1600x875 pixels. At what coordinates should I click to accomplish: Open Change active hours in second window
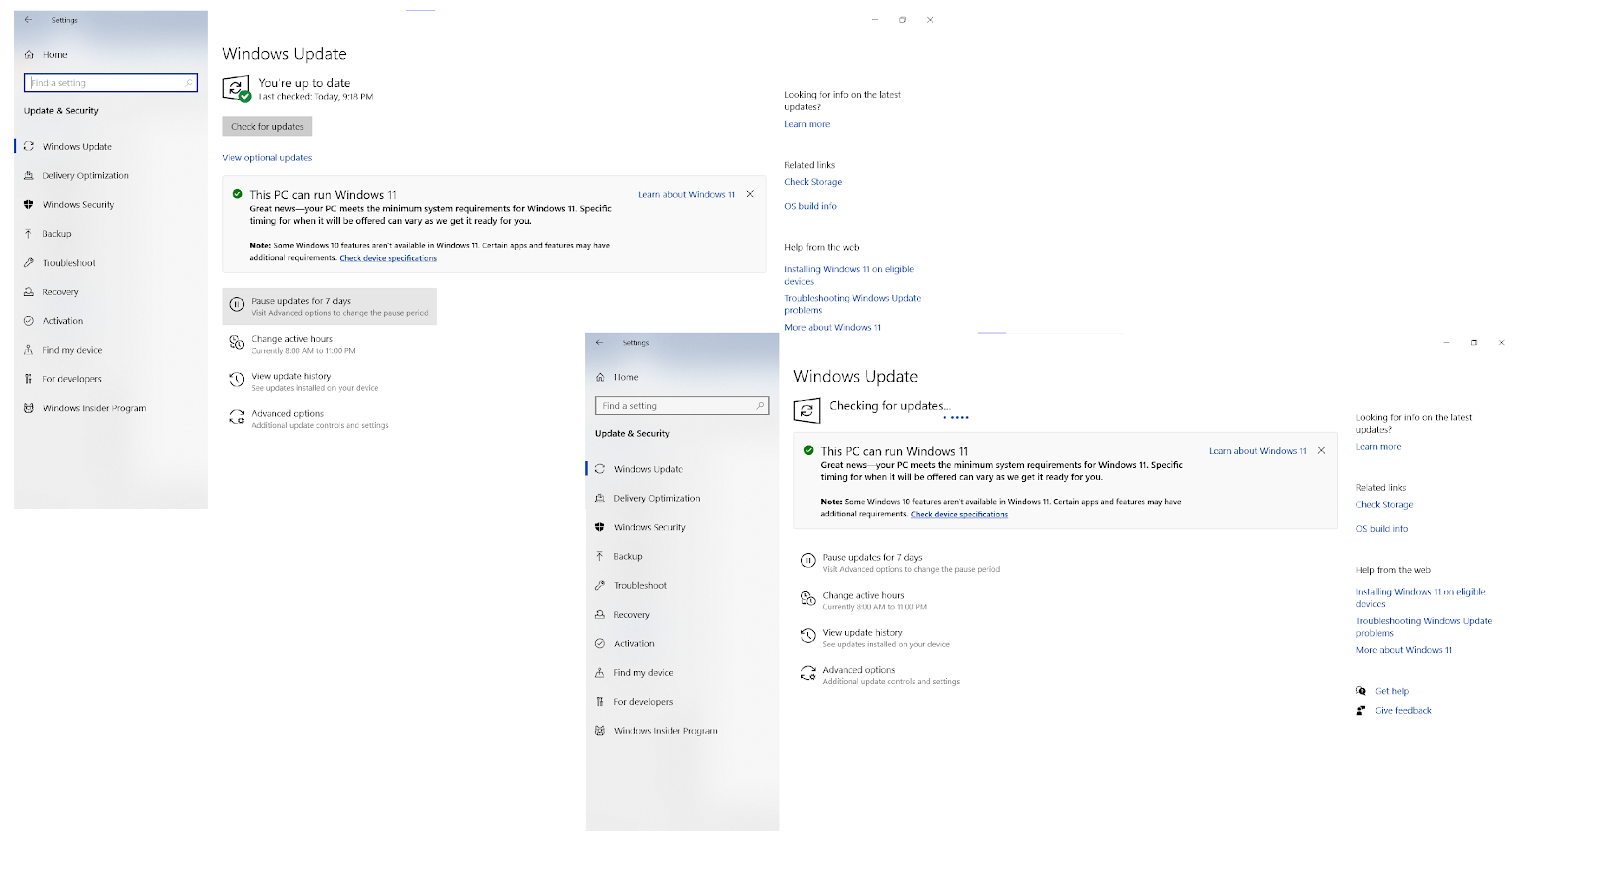874,600
